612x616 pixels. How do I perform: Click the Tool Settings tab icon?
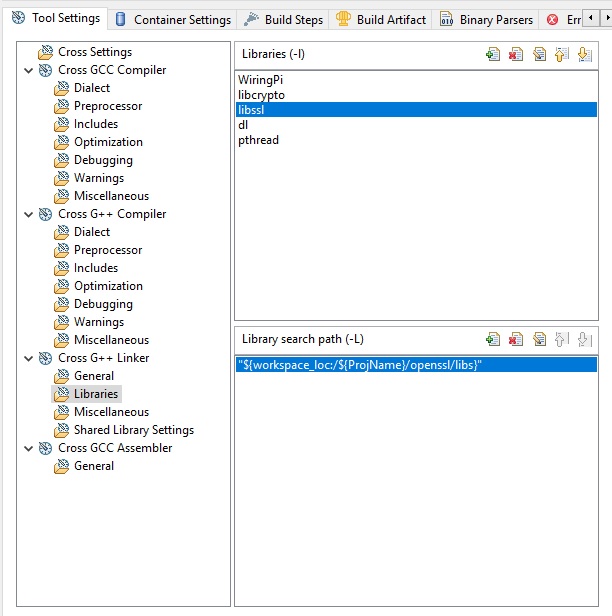coord(18,18)
